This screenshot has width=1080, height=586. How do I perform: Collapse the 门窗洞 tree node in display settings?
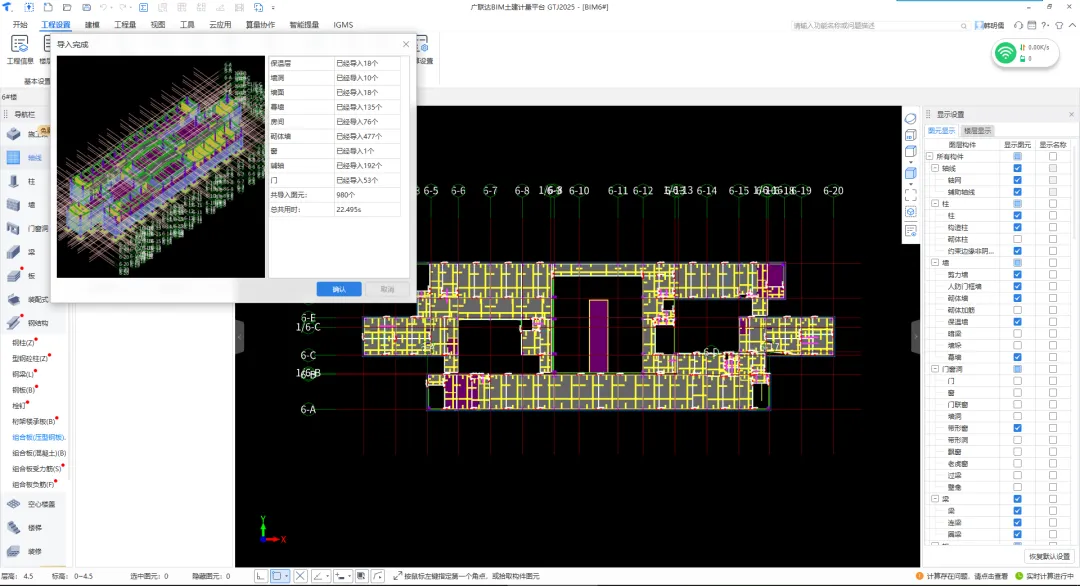935,369
